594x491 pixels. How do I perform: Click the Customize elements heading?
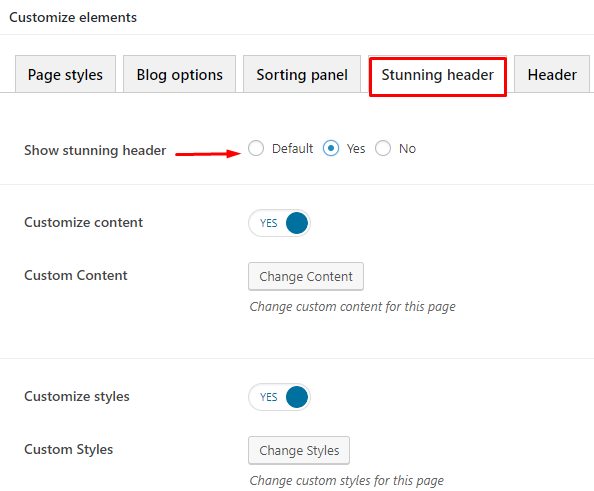[73, 17]
